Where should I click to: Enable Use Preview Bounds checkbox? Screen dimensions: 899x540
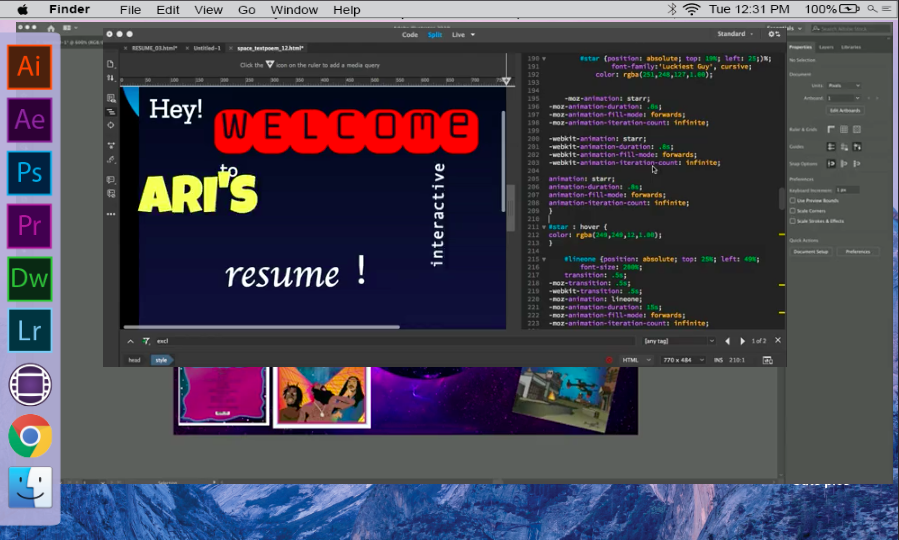793,200
